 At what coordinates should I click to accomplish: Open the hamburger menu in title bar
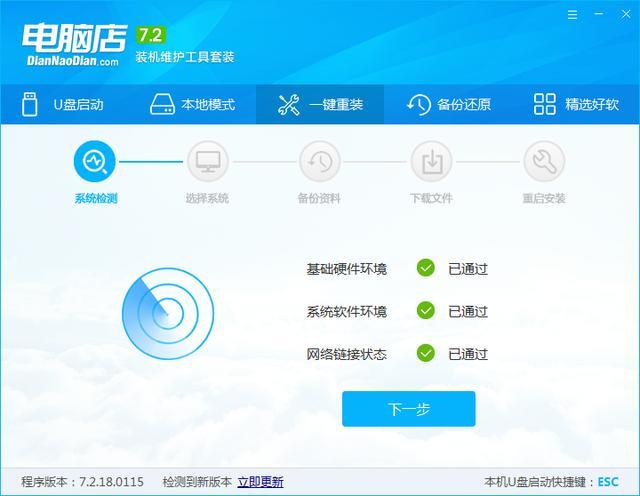coord(572,15)
